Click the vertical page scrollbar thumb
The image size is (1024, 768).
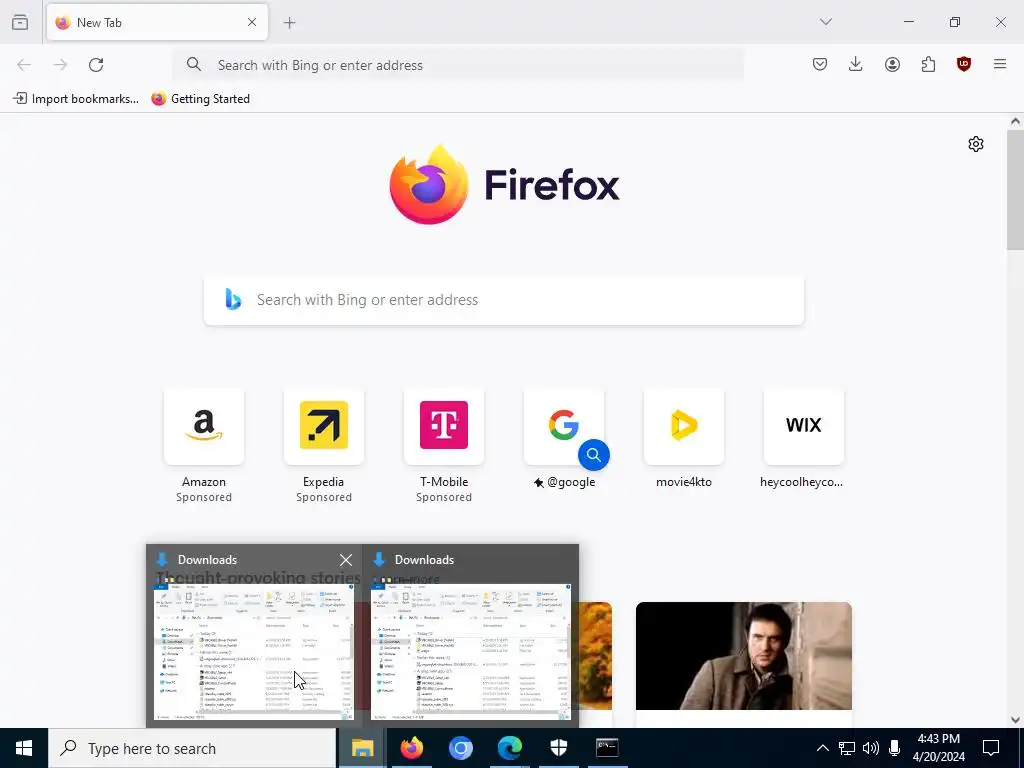tap(1015, 189)
